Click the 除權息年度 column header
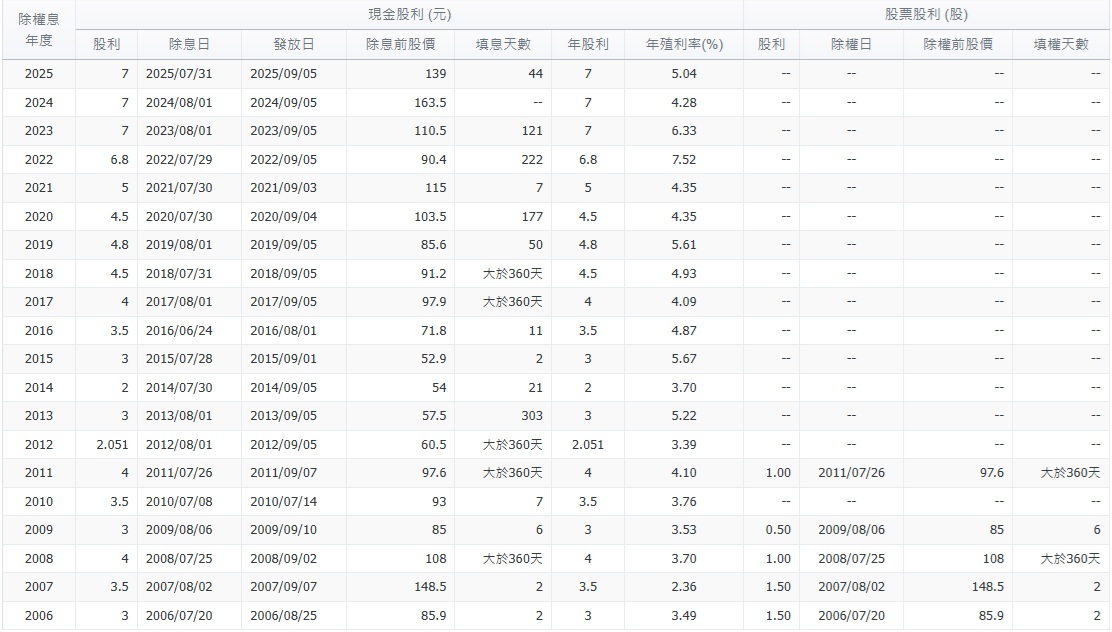The height and width of the screenshot is (632, 1112). click(x=39, y=29)
